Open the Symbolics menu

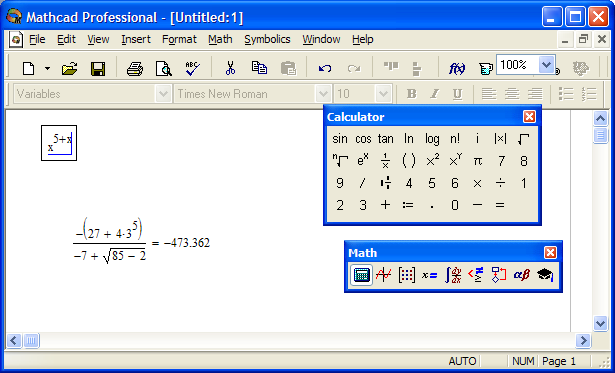click(x=267, y=39)
